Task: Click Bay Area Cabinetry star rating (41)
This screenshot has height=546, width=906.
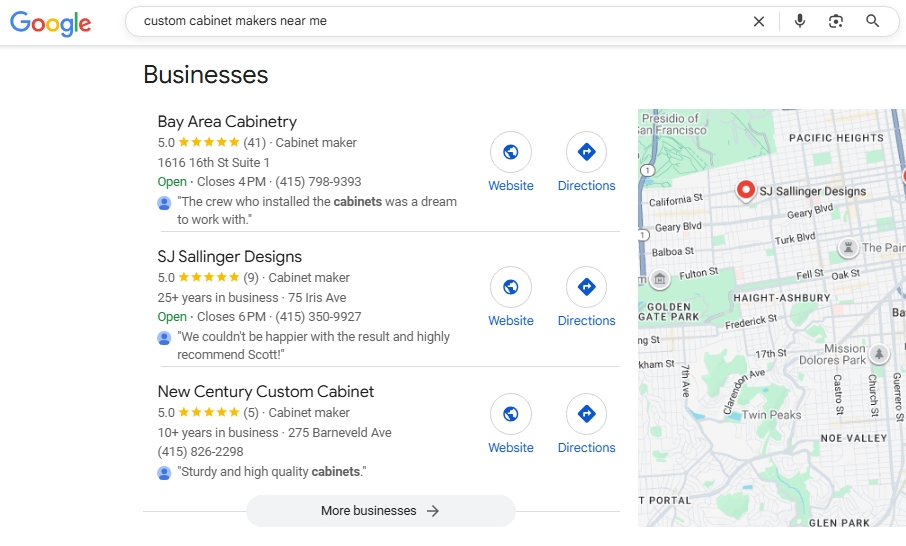Action: [x=211, y=142]
